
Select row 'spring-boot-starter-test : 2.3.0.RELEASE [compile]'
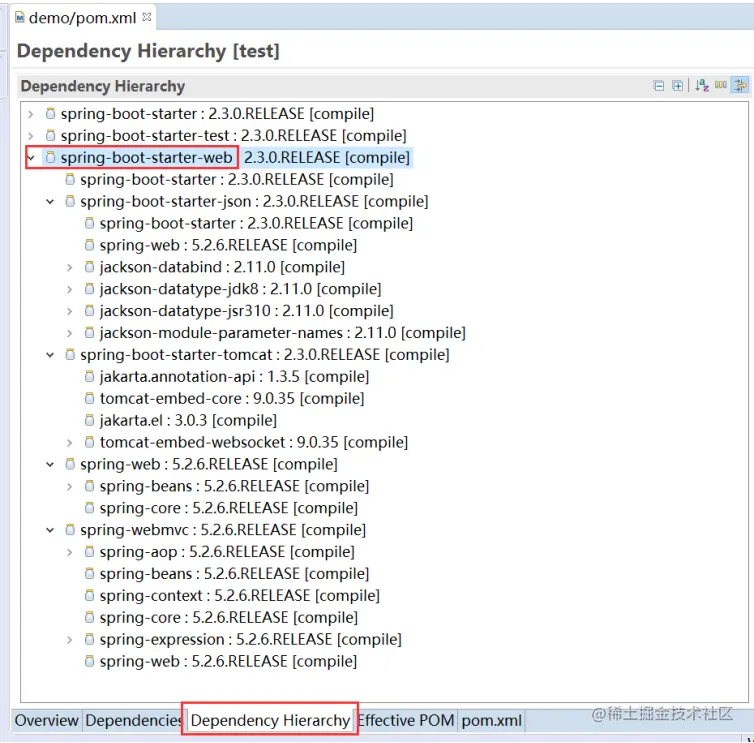click(233, 136)
